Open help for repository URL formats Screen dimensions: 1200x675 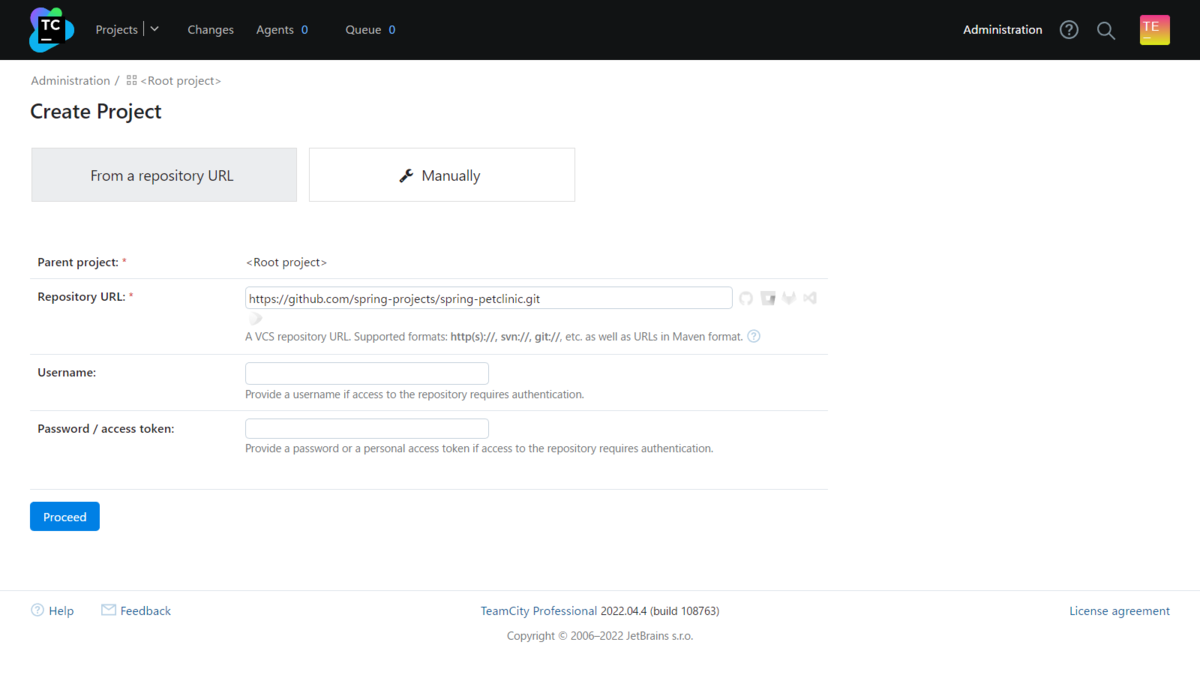pos(754,337)
